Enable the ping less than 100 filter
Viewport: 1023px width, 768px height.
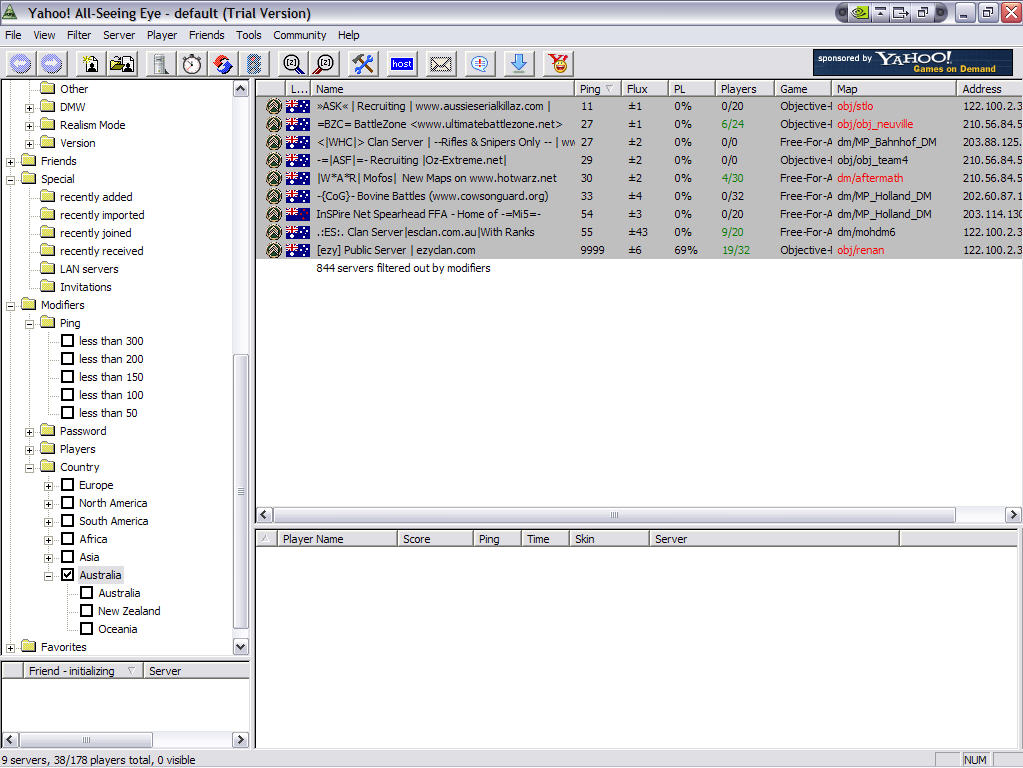[67, 395]
